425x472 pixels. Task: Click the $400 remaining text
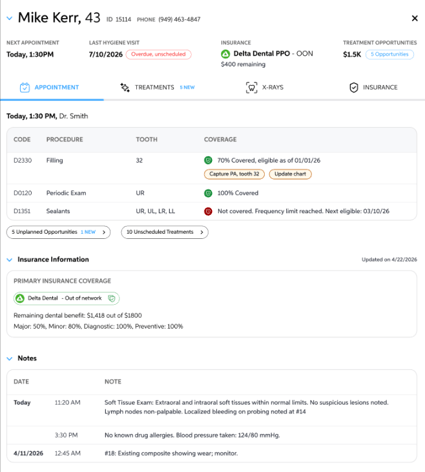click(243, 64)
